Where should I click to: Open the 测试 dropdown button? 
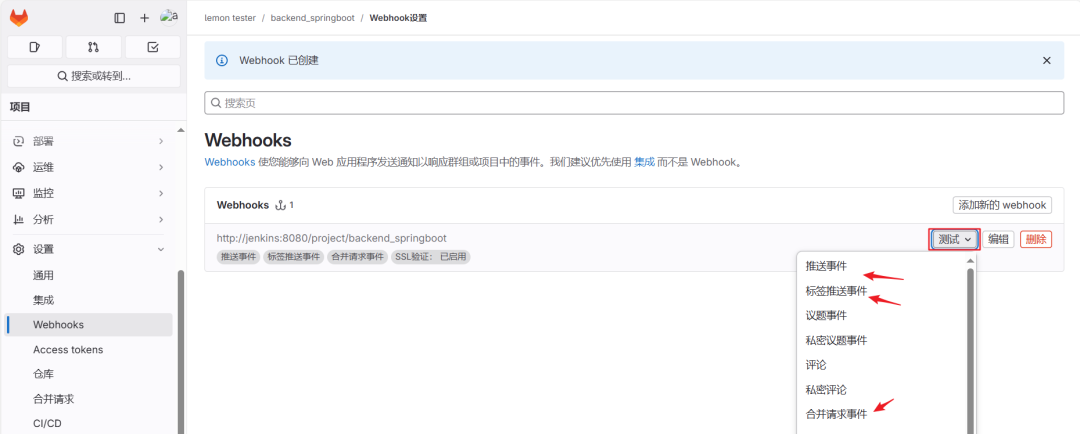pos(954,239)
